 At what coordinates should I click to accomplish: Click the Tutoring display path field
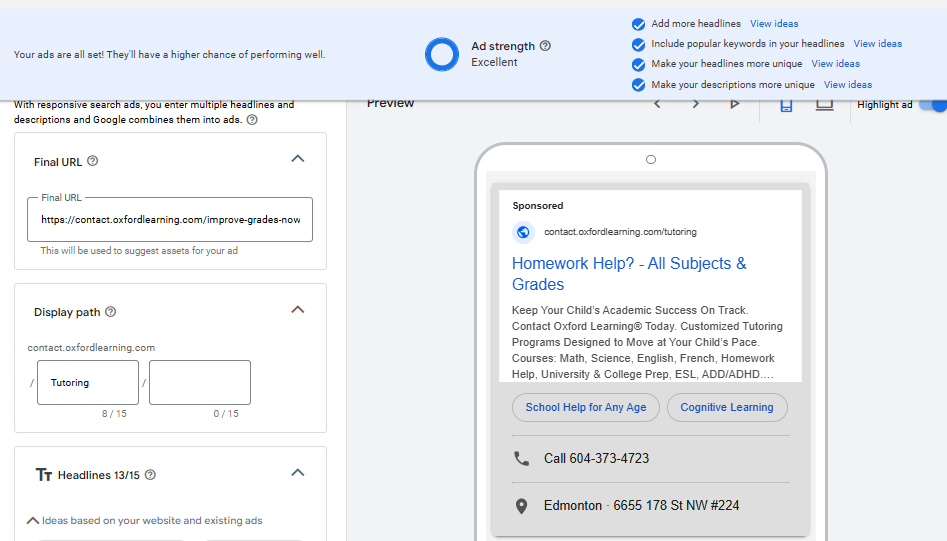point(88,382)
